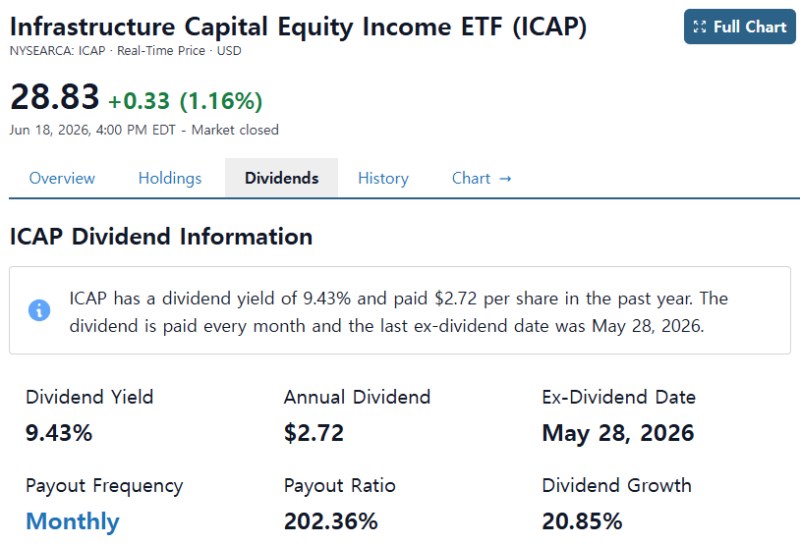
Task: Click the $2.72 Annual Dividend value
Action: pos(314,433)
